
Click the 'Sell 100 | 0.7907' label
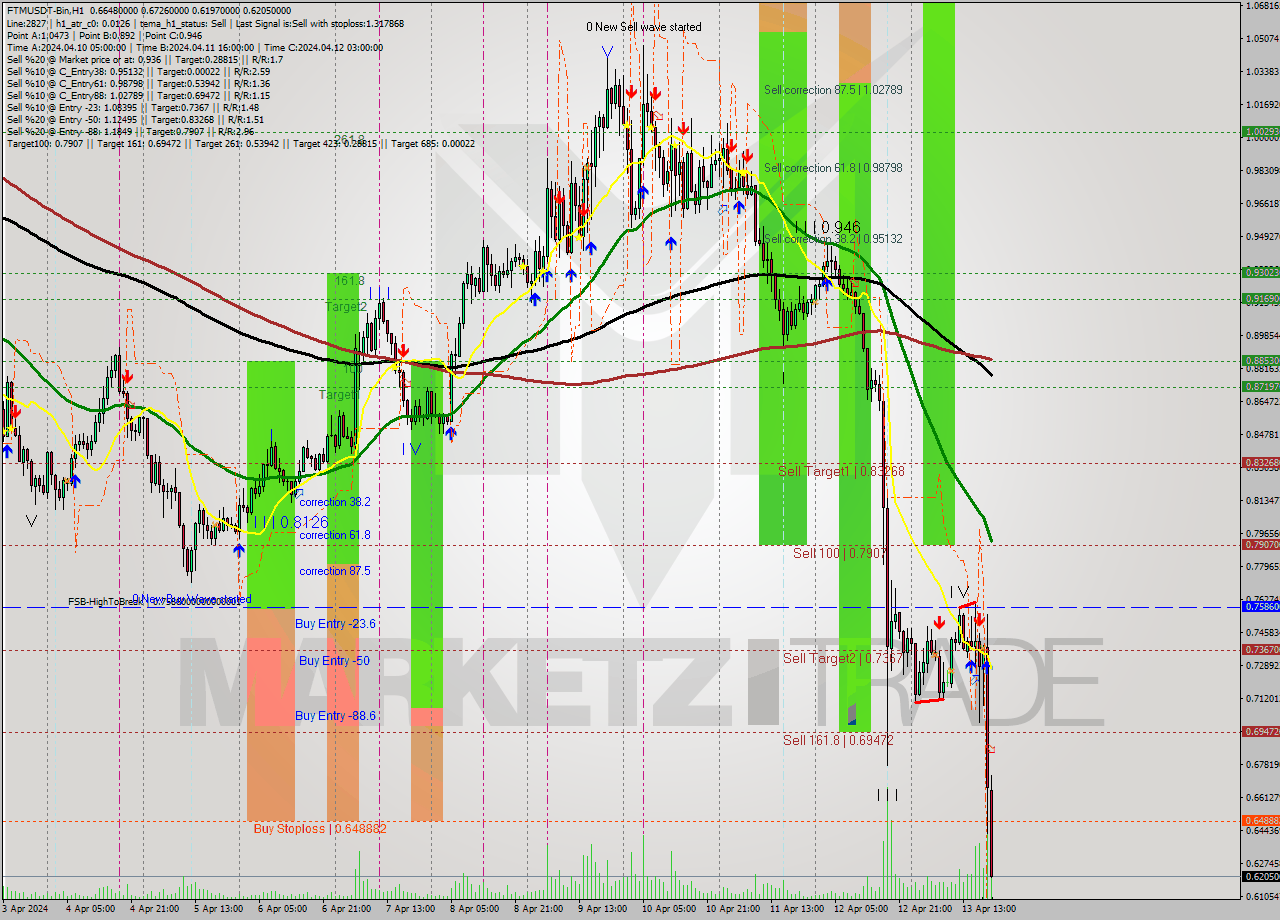coord(839,553)
